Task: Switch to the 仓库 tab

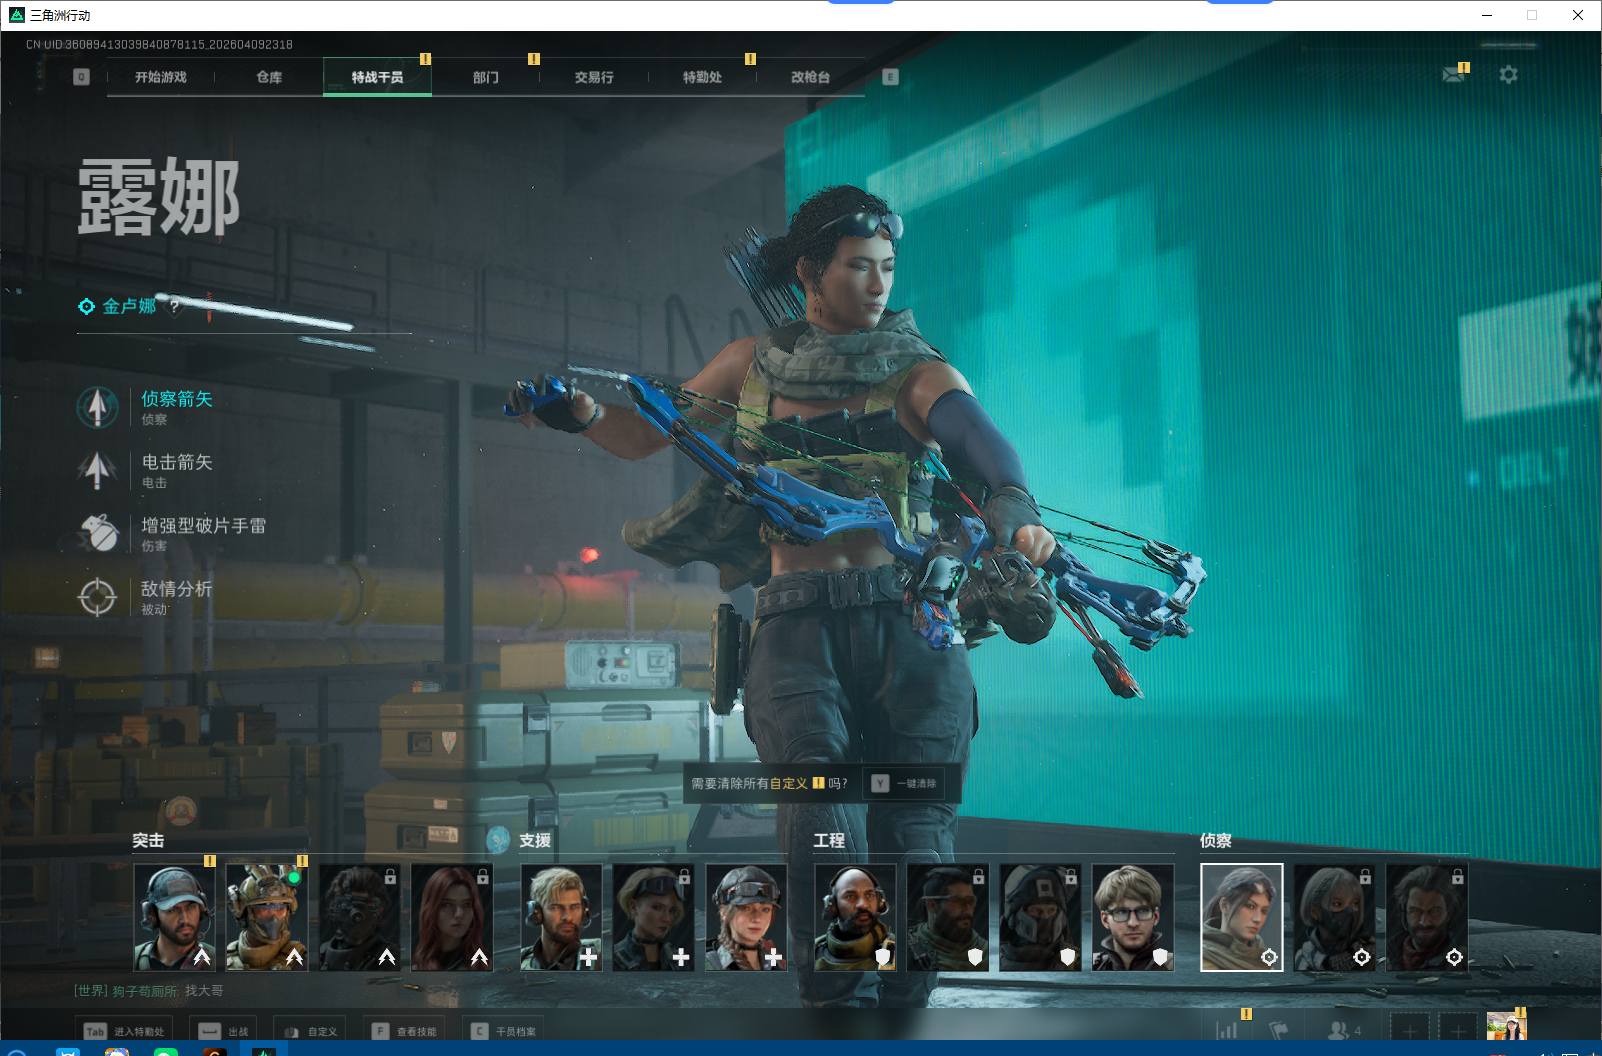Action: (x=269, y=77)
